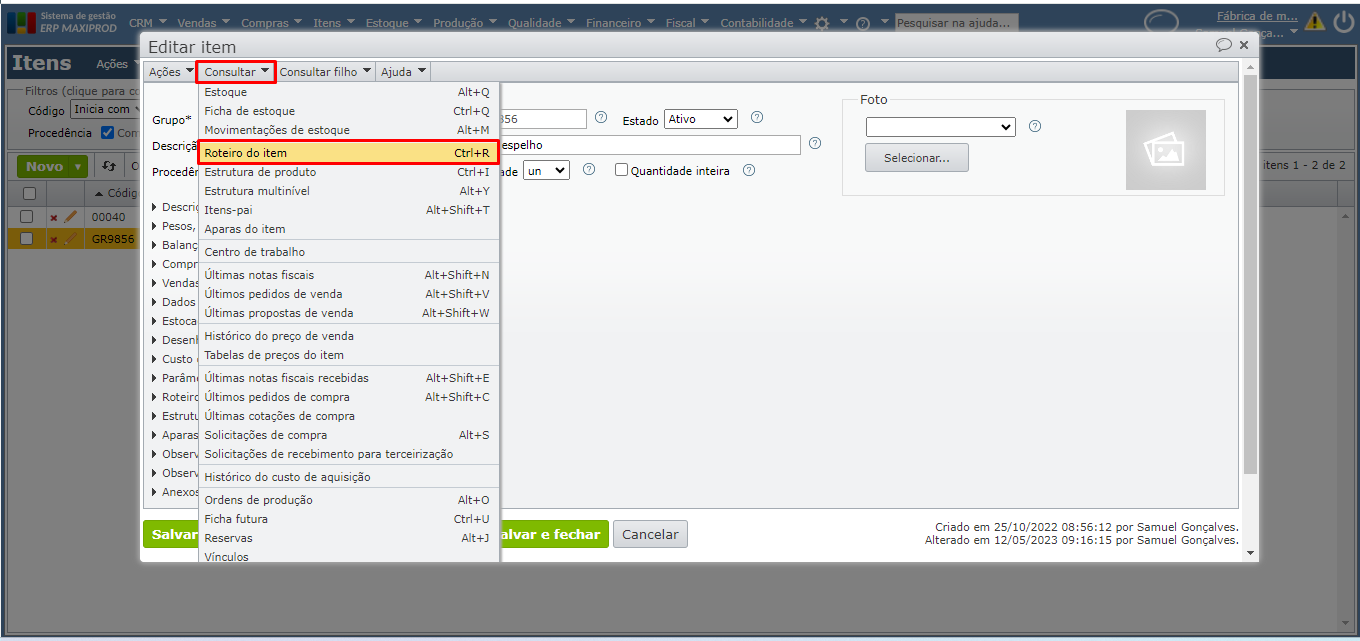The width and height of the screenshot is (1360, 641).
Task: Open the settings gear in top bar
Action: [x=822, y=23]
